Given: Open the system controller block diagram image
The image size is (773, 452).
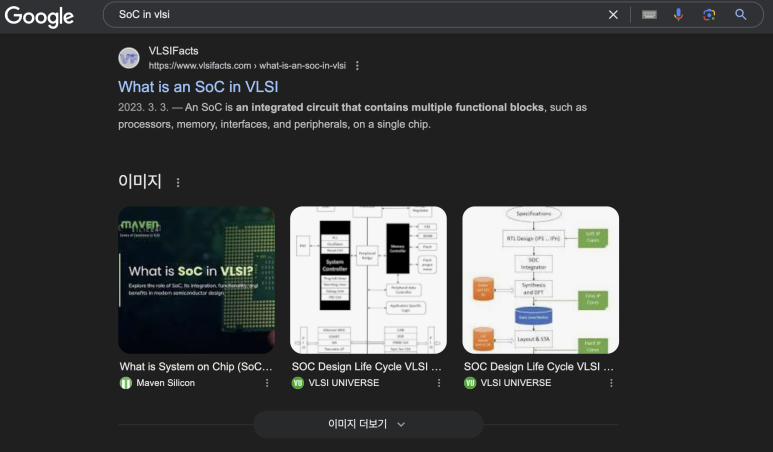Looking at the screenshot, I should click(x=368, y=279).
